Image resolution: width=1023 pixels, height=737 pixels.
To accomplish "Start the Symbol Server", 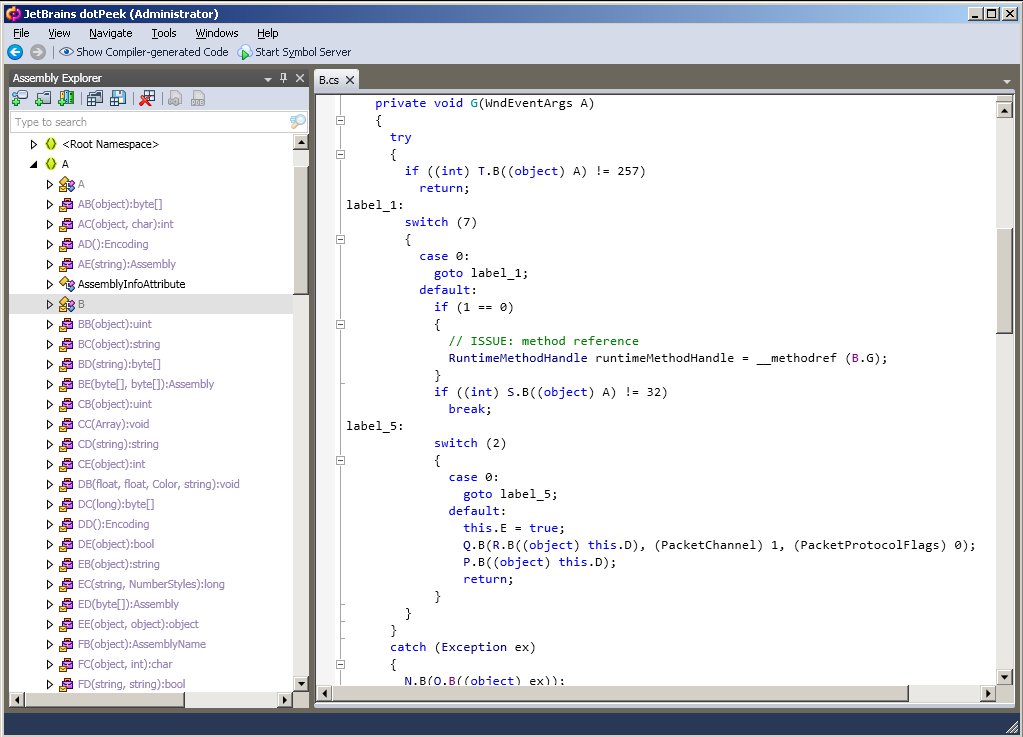I will (x=294, y=52).
